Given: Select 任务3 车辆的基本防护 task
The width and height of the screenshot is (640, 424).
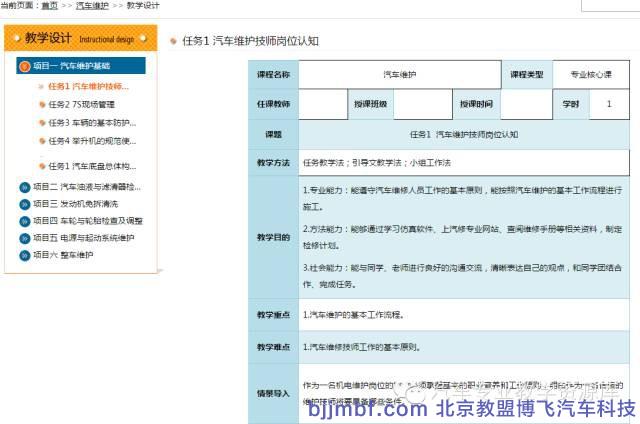Looking at the screenshot, I should (91, 122).
